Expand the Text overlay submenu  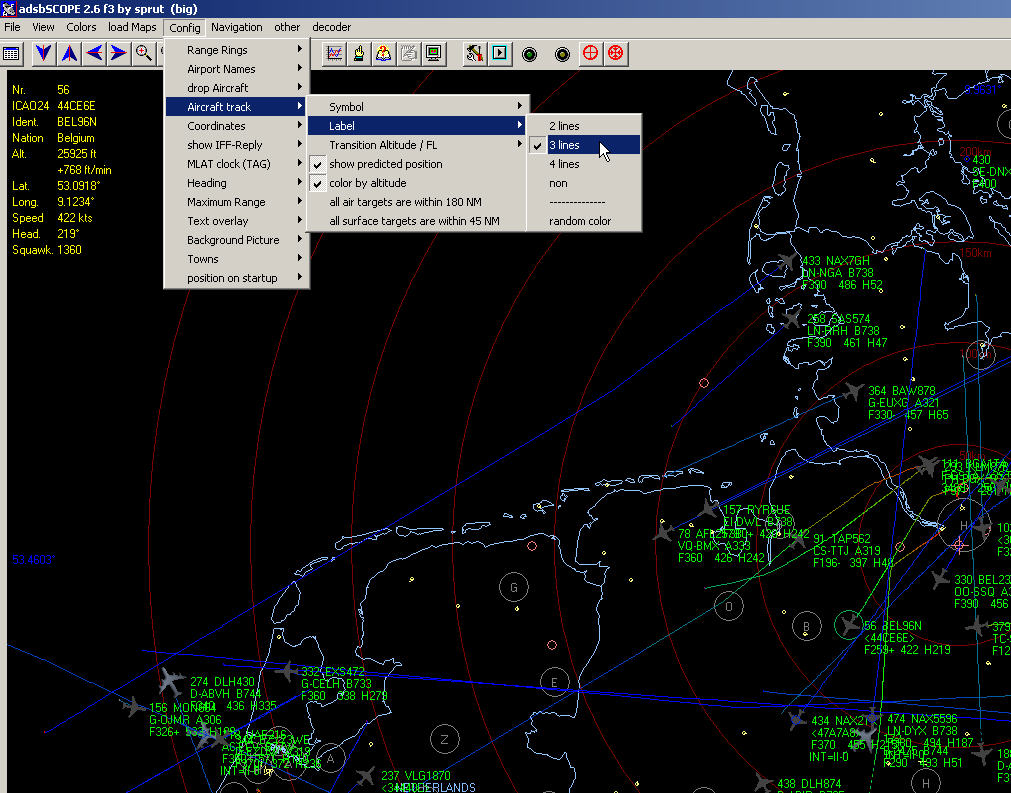tap(237, 221)
